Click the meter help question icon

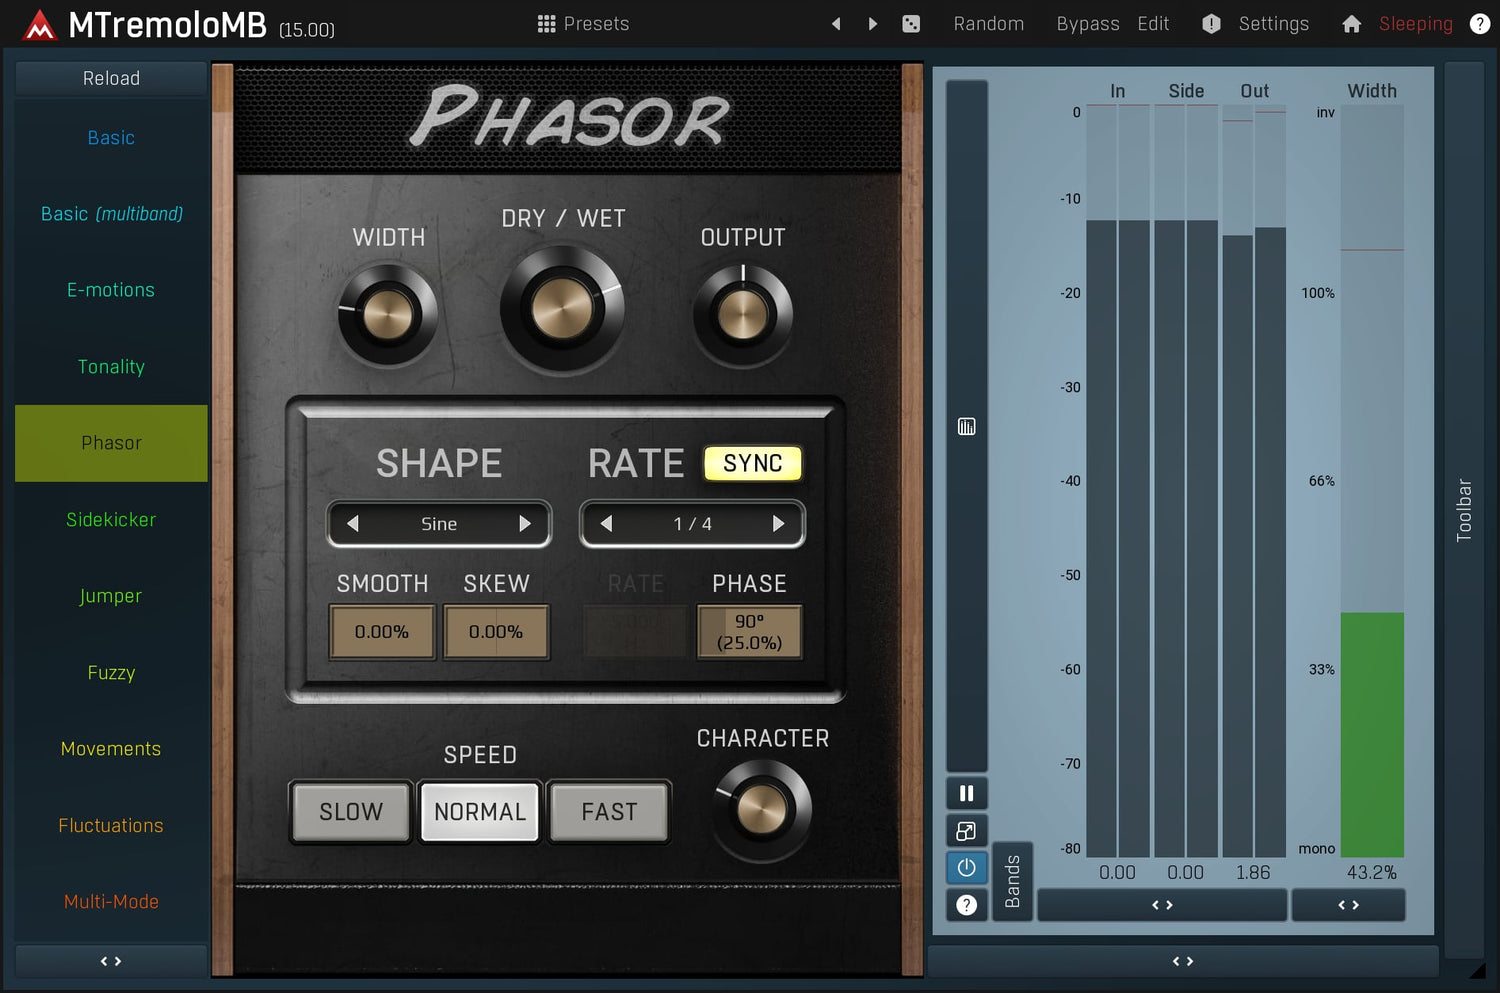pos(966,905)
